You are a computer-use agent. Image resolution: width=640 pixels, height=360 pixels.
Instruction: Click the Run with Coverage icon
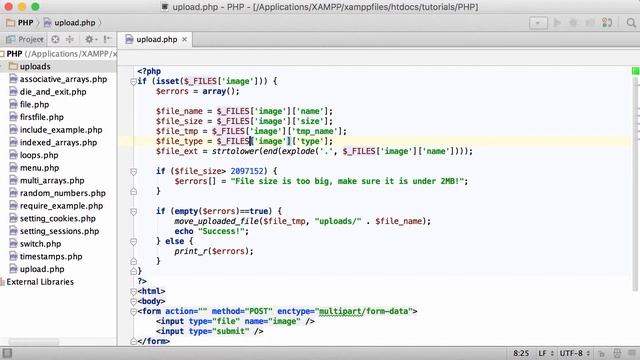(x=590, y=22)
